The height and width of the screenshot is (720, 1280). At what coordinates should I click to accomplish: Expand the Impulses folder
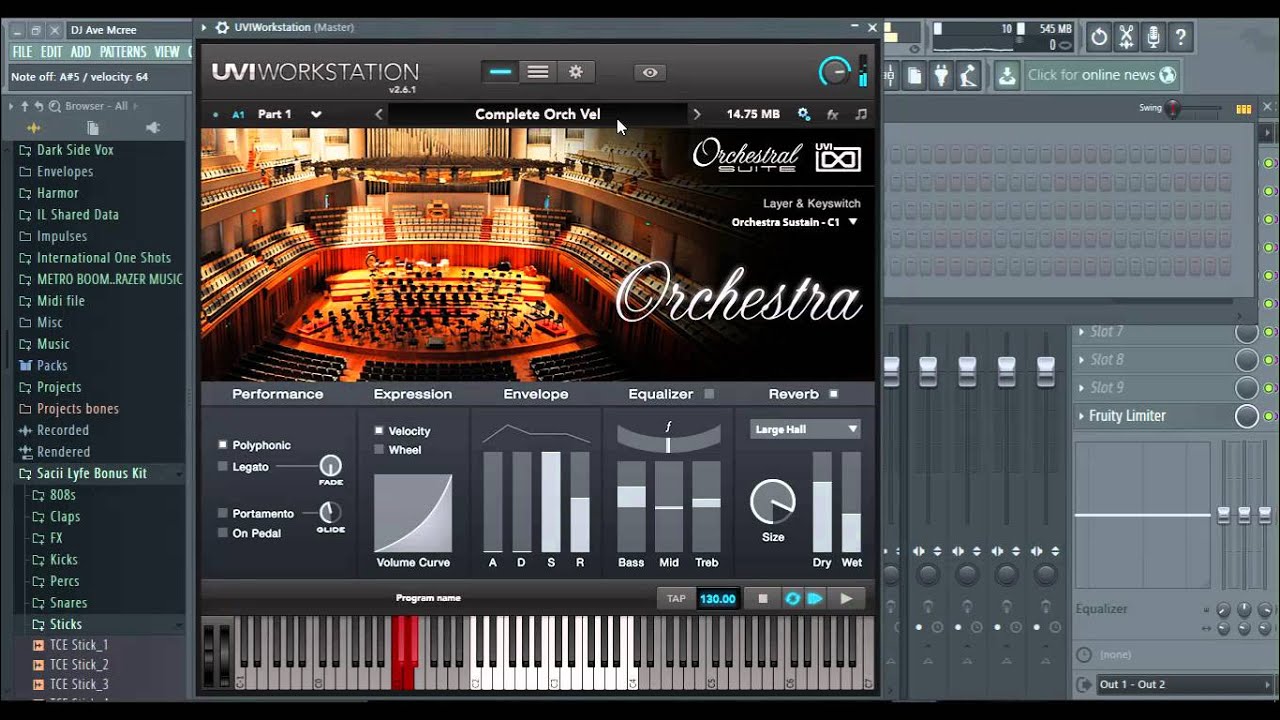(62, 236)
